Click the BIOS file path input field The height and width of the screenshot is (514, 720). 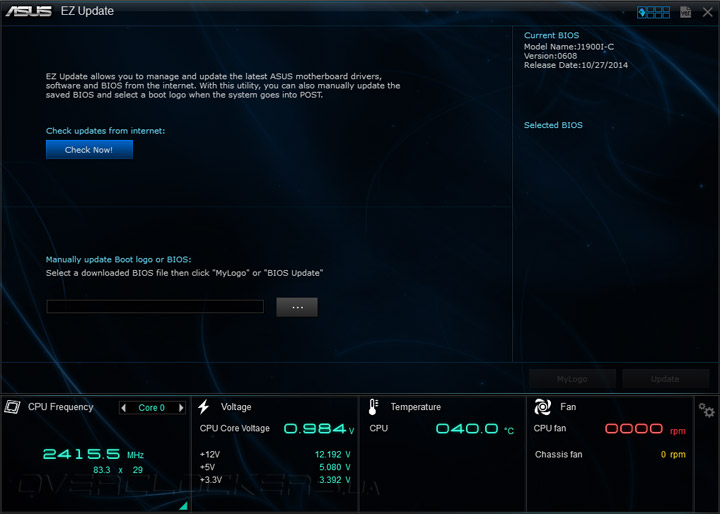pyautogui.click(x=155, y=306)
